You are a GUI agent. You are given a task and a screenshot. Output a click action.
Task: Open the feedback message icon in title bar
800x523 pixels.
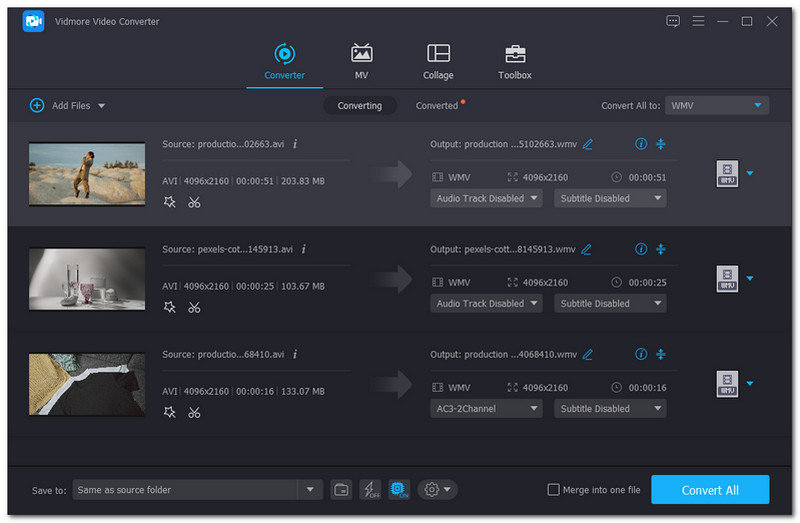tap(673, 21)
